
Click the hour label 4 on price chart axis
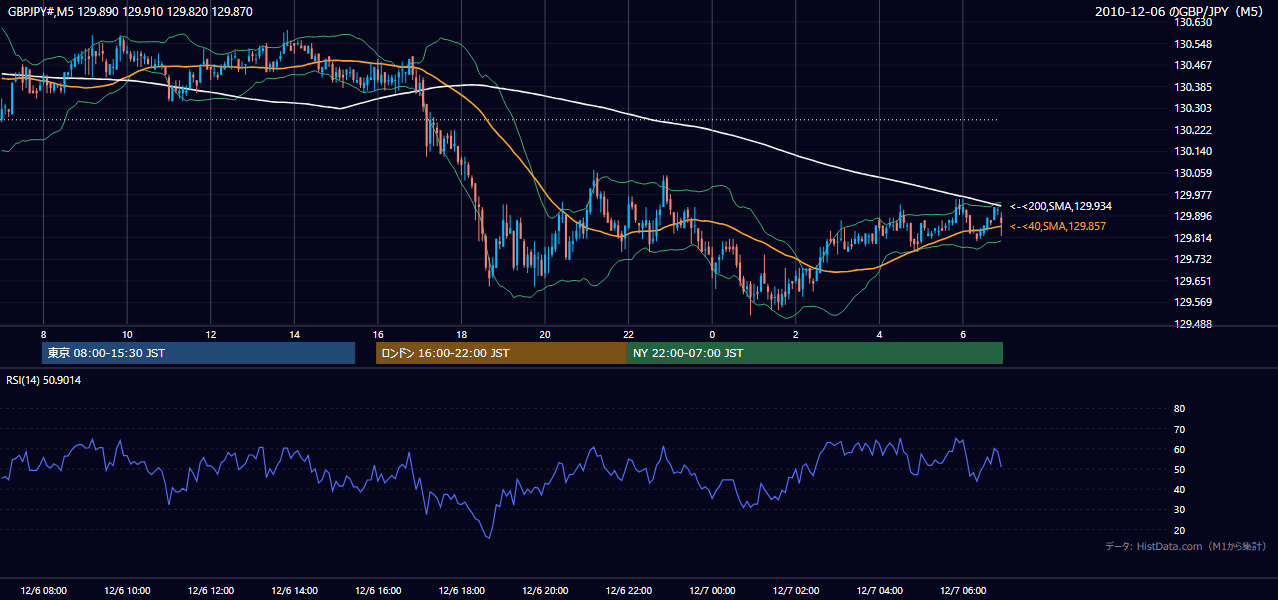879,334
